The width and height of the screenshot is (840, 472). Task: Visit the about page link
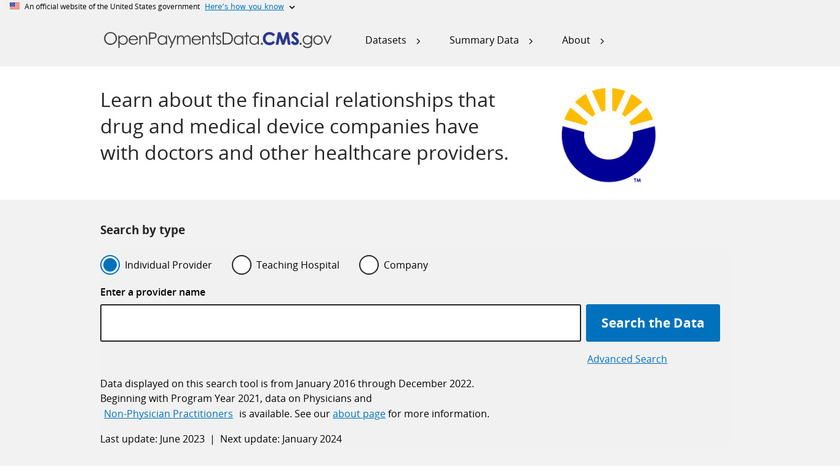coord(359,413)
